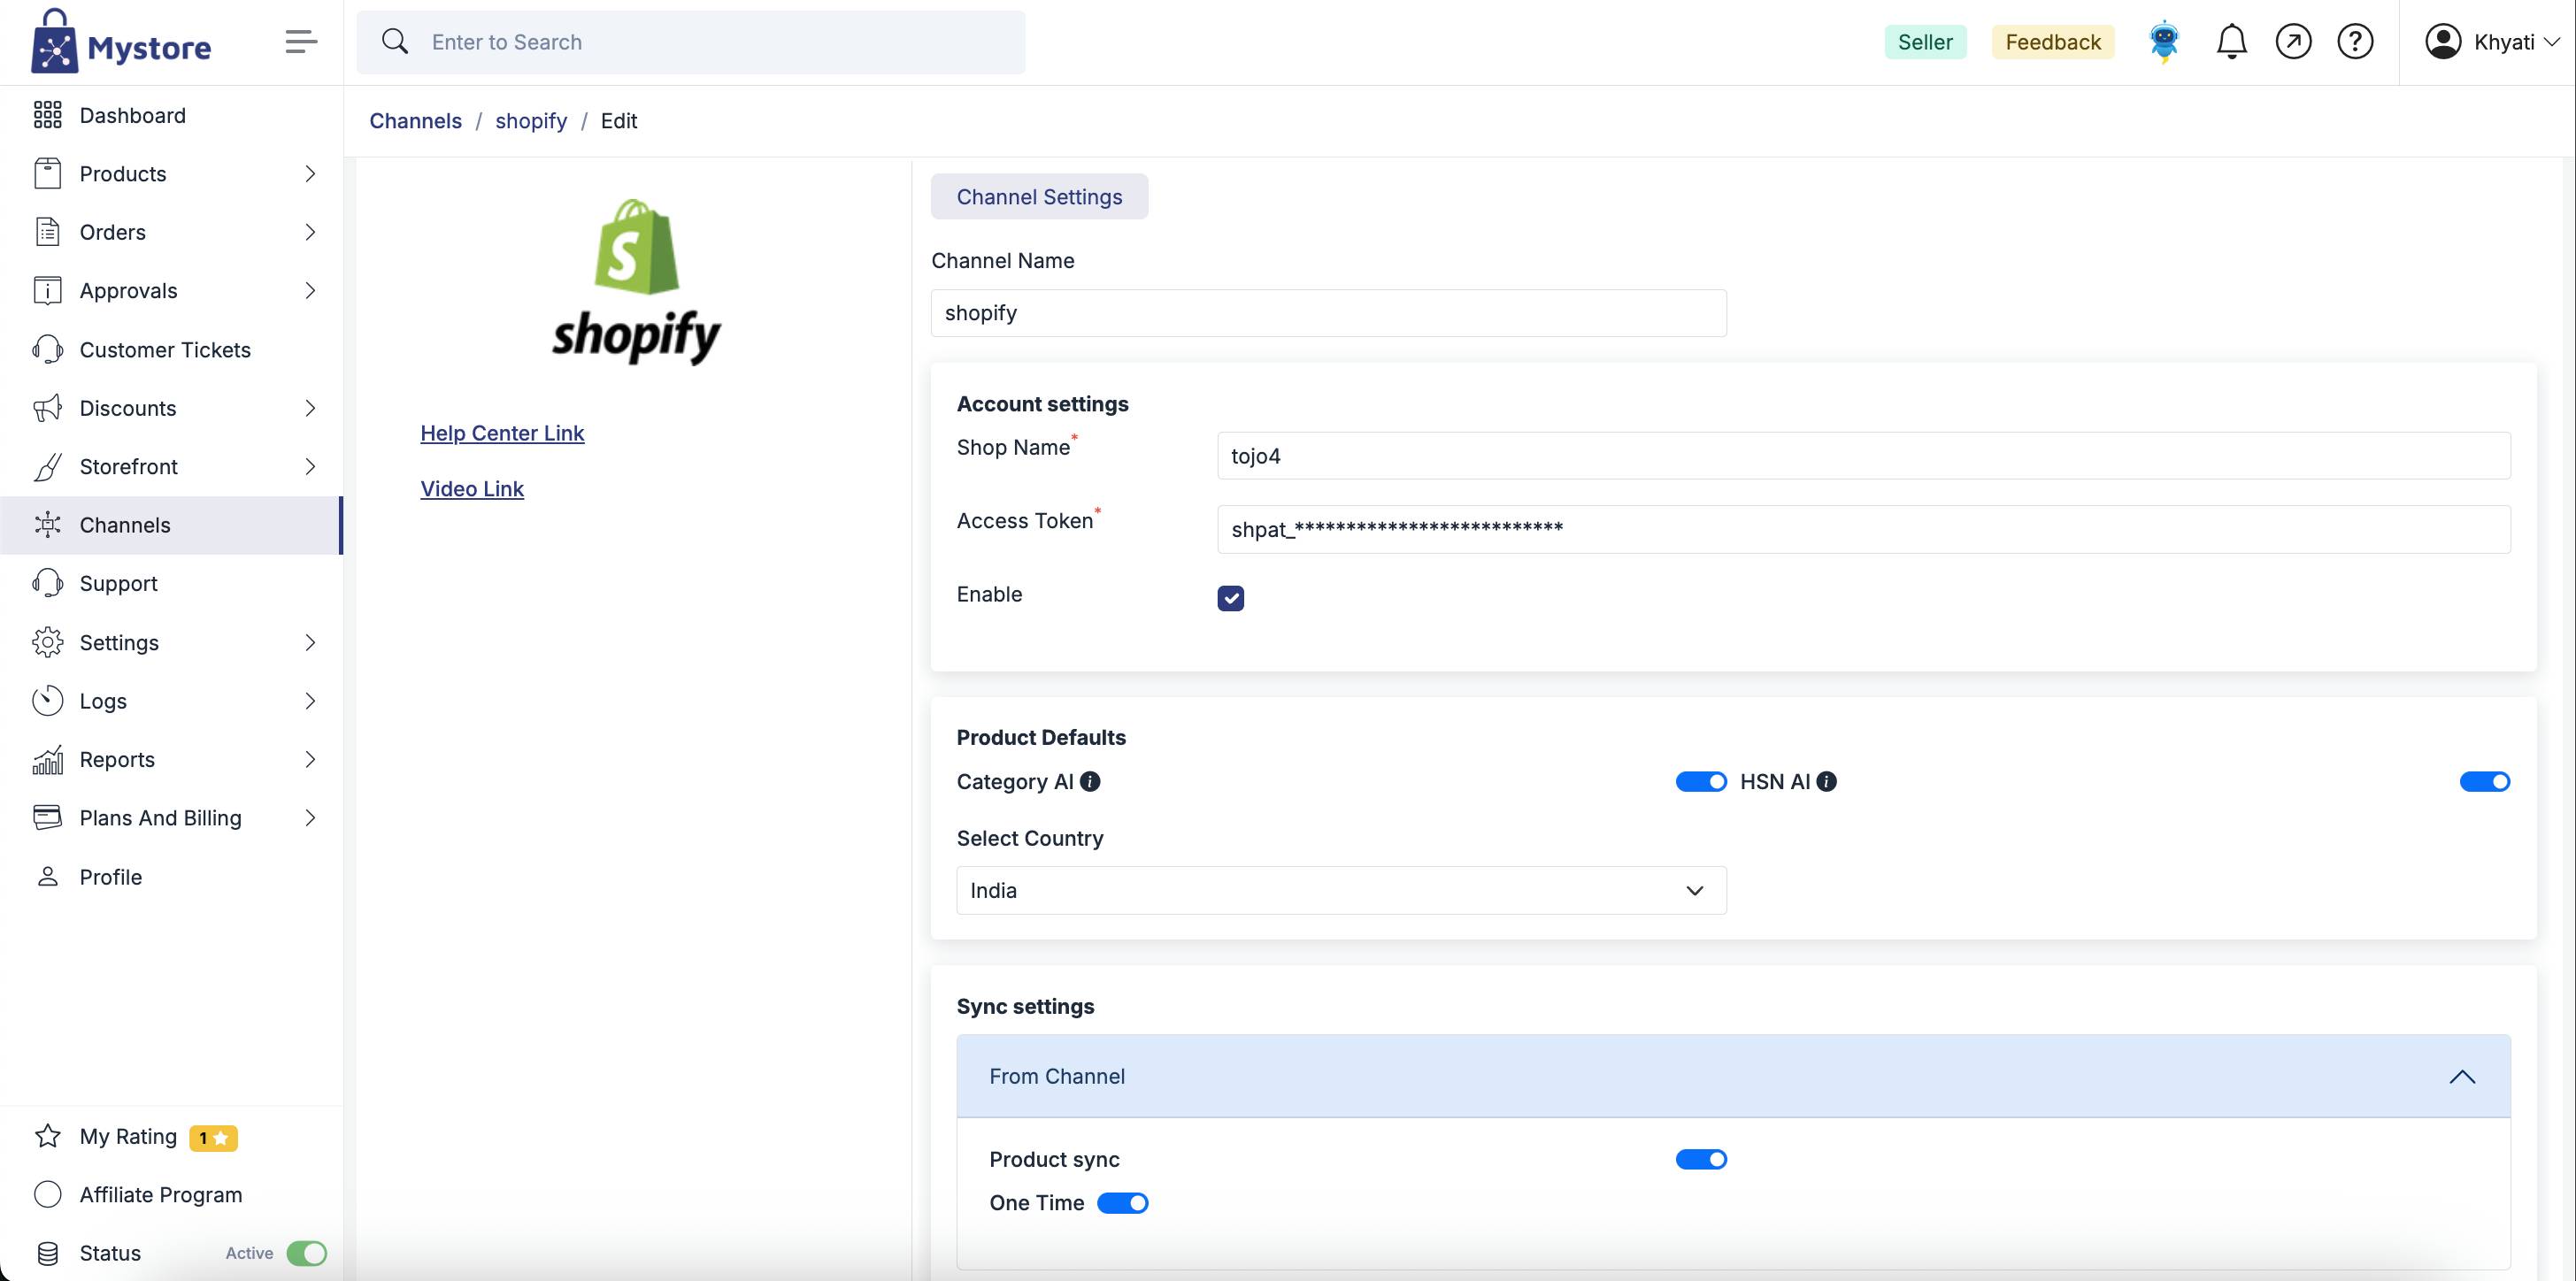Collapse sidebar with hamburger menu icon
The height and width of the screenshot is (1281, 2576).
pyautogui.click(x=301, y=42)
